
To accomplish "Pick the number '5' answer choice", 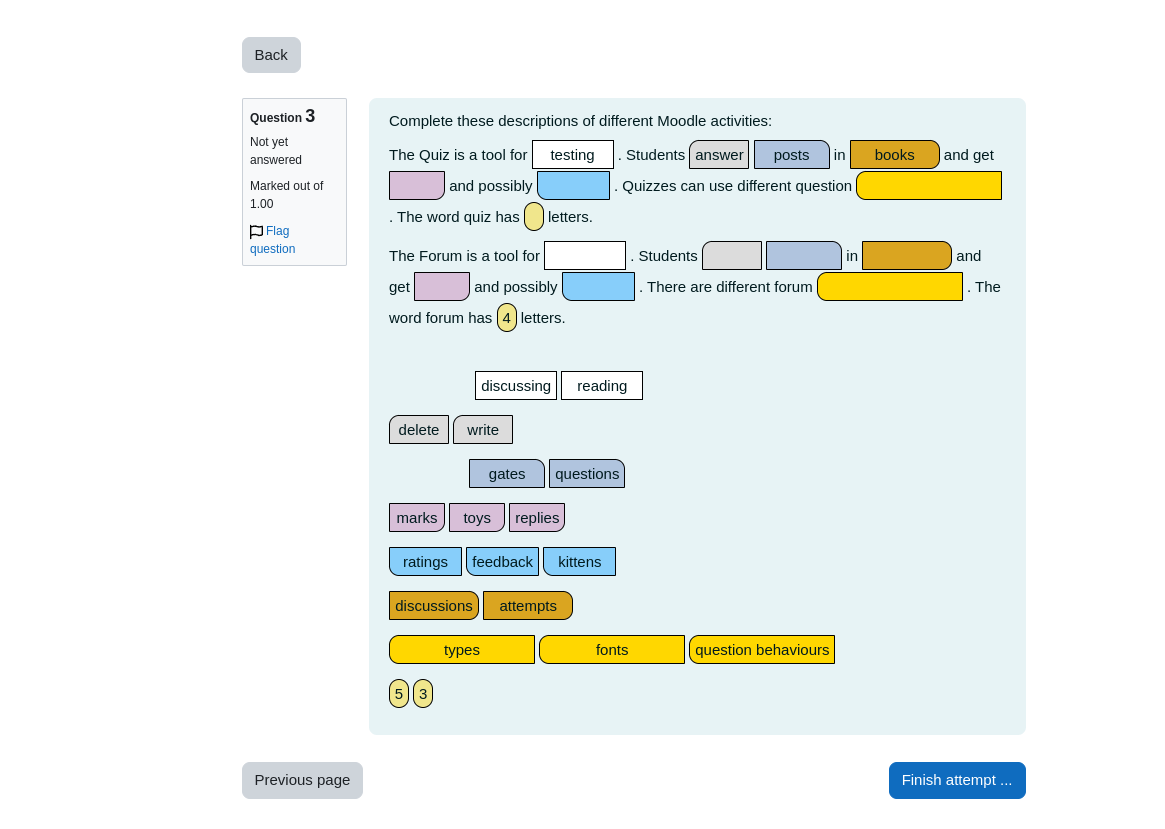I will (399, 693).
